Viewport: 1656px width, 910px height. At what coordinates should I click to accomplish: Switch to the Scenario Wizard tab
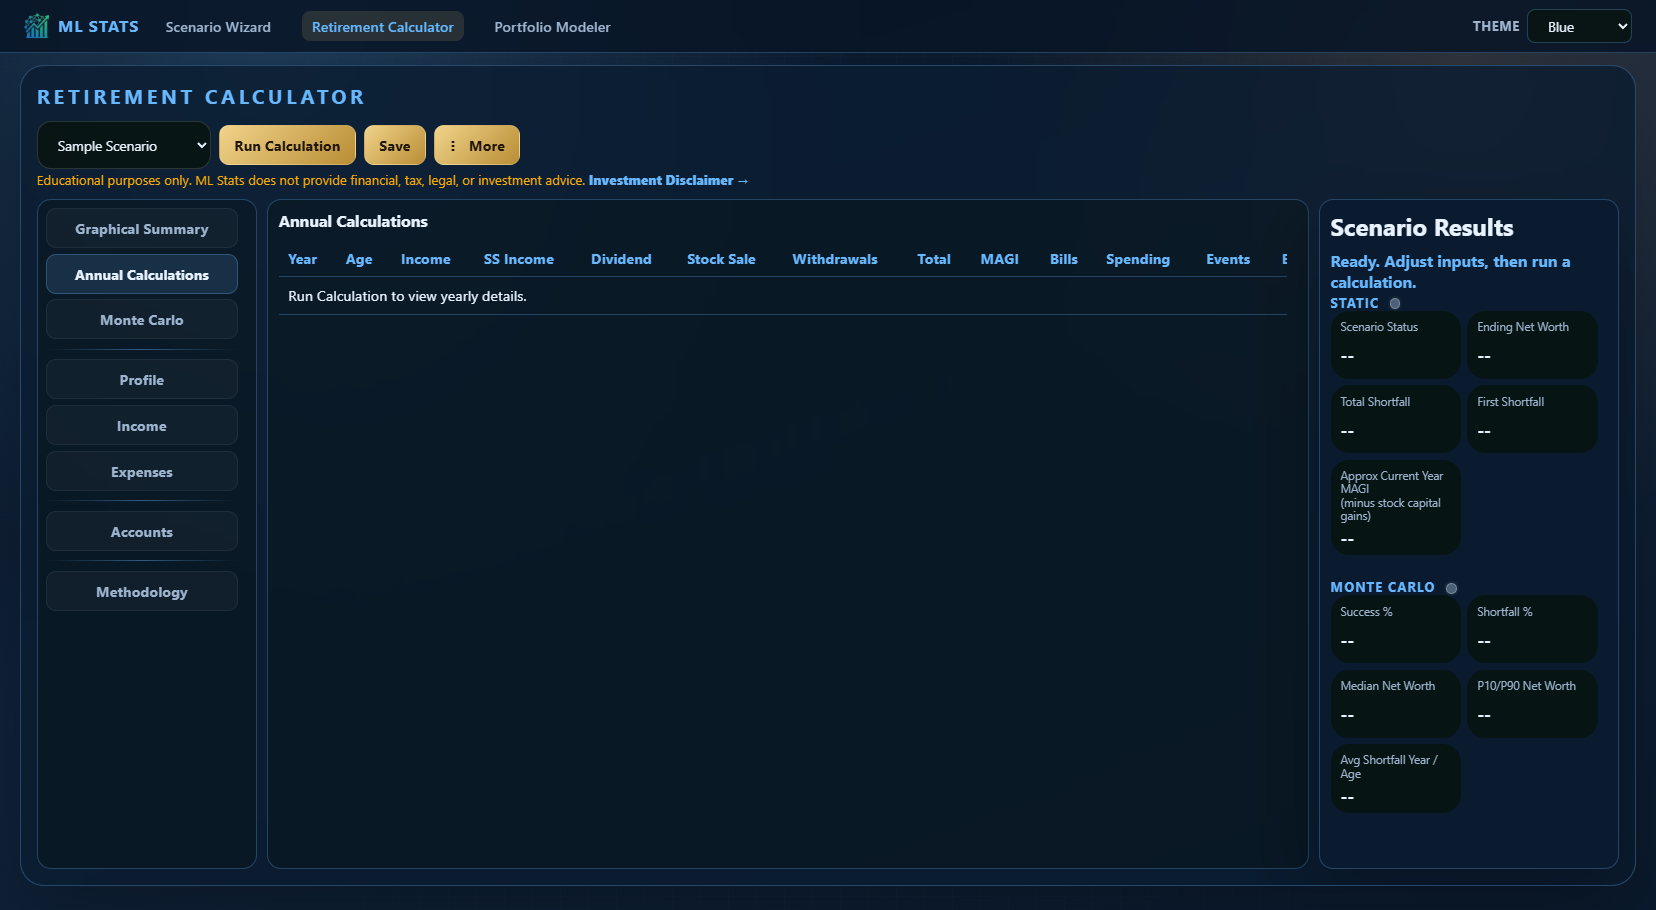click(218, 27)
